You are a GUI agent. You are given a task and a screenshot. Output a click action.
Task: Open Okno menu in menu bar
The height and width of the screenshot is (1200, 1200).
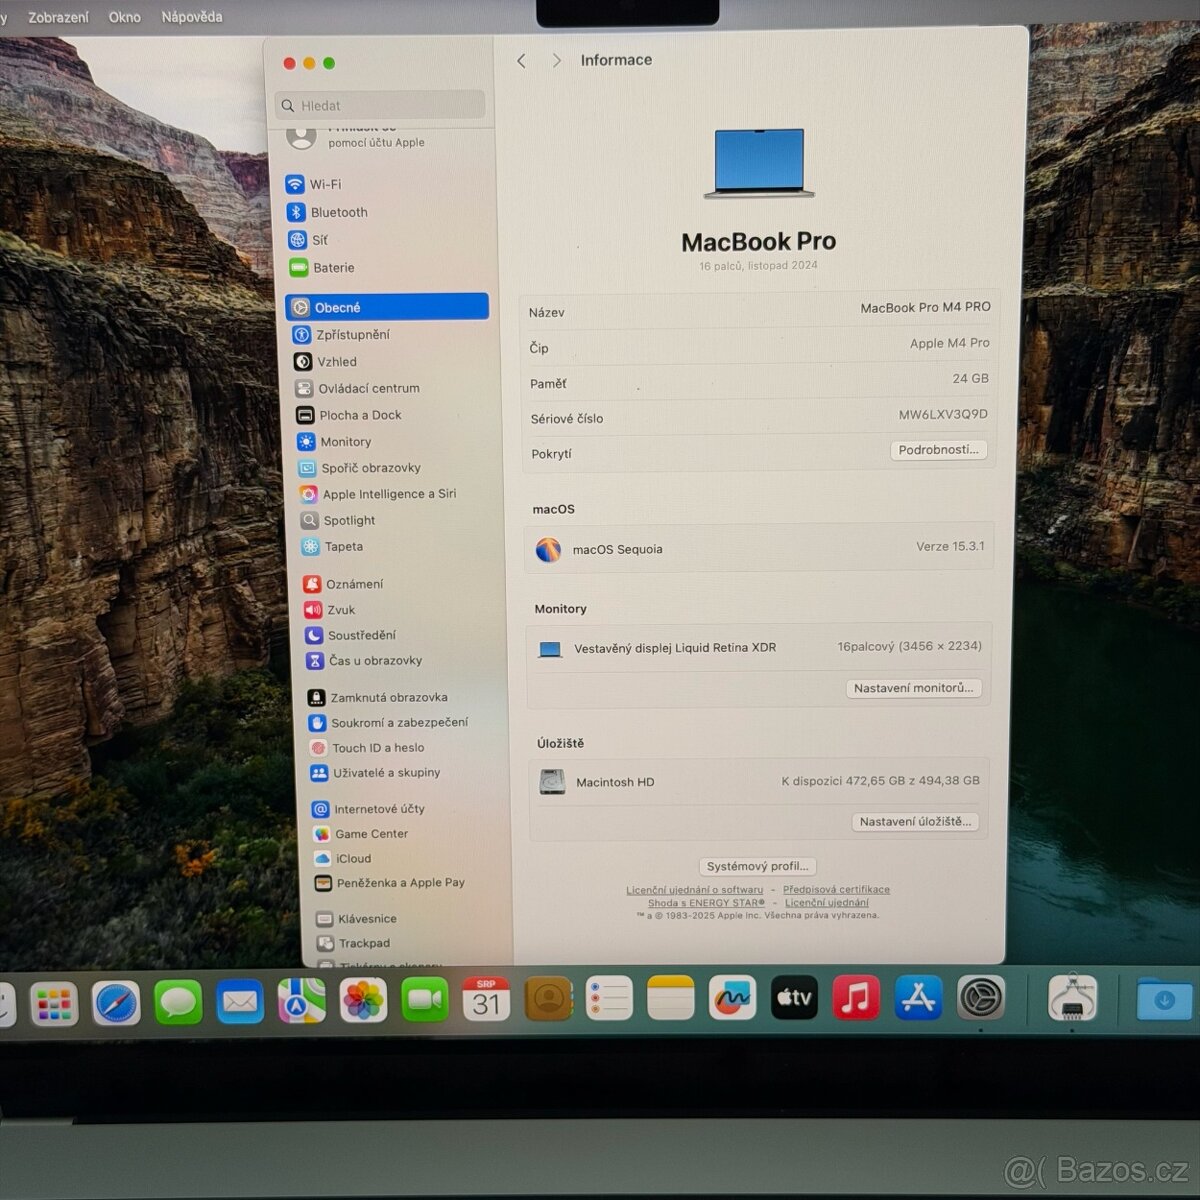[x=124, y=17]
